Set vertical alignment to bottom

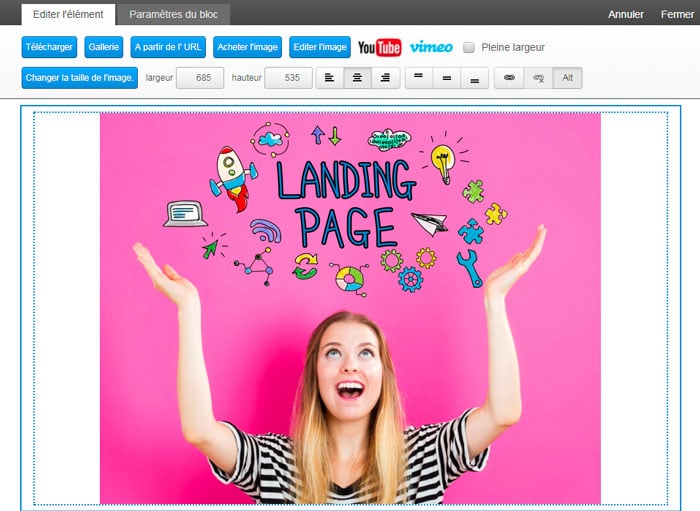(473, 78)
